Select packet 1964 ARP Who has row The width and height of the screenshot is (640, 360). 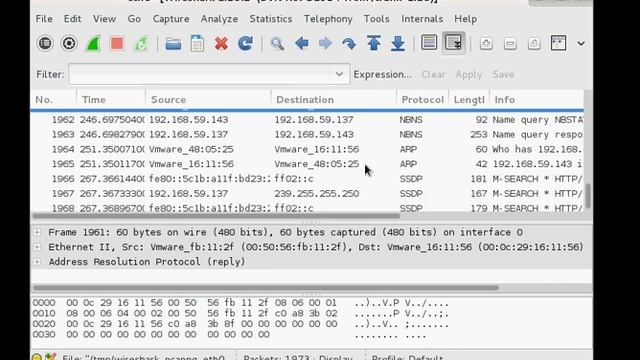307,149
